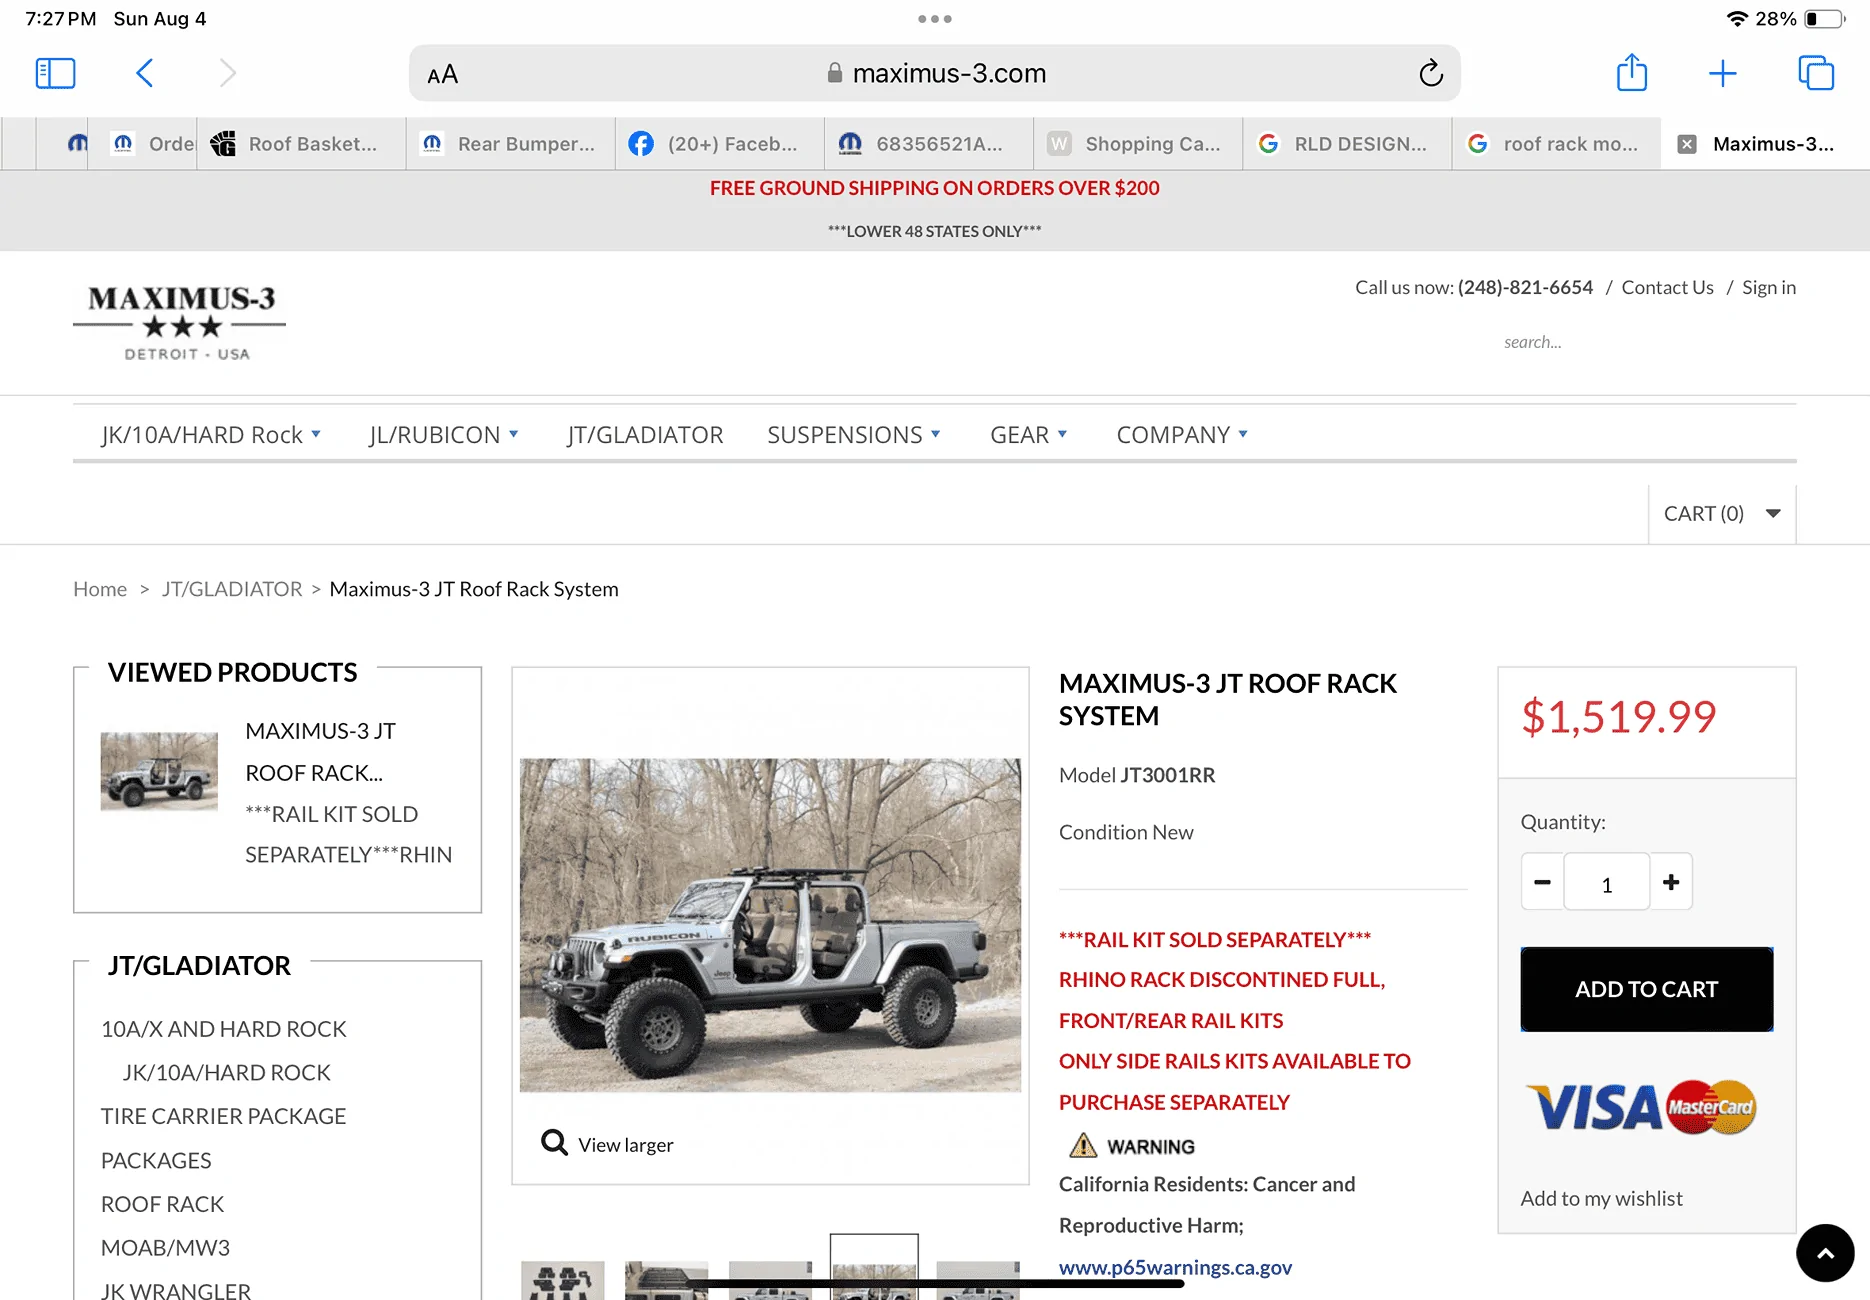Open Safari sidebar panel

coord(55,73)
